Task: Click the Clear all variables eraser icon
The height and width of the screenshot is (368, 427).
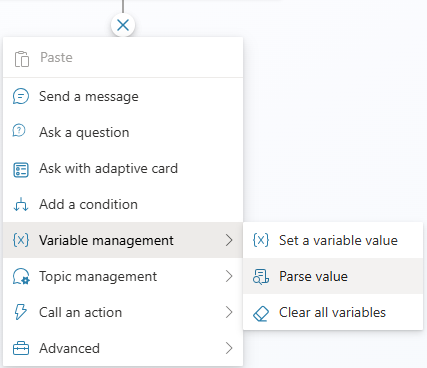Action: (x=261, y=313)
